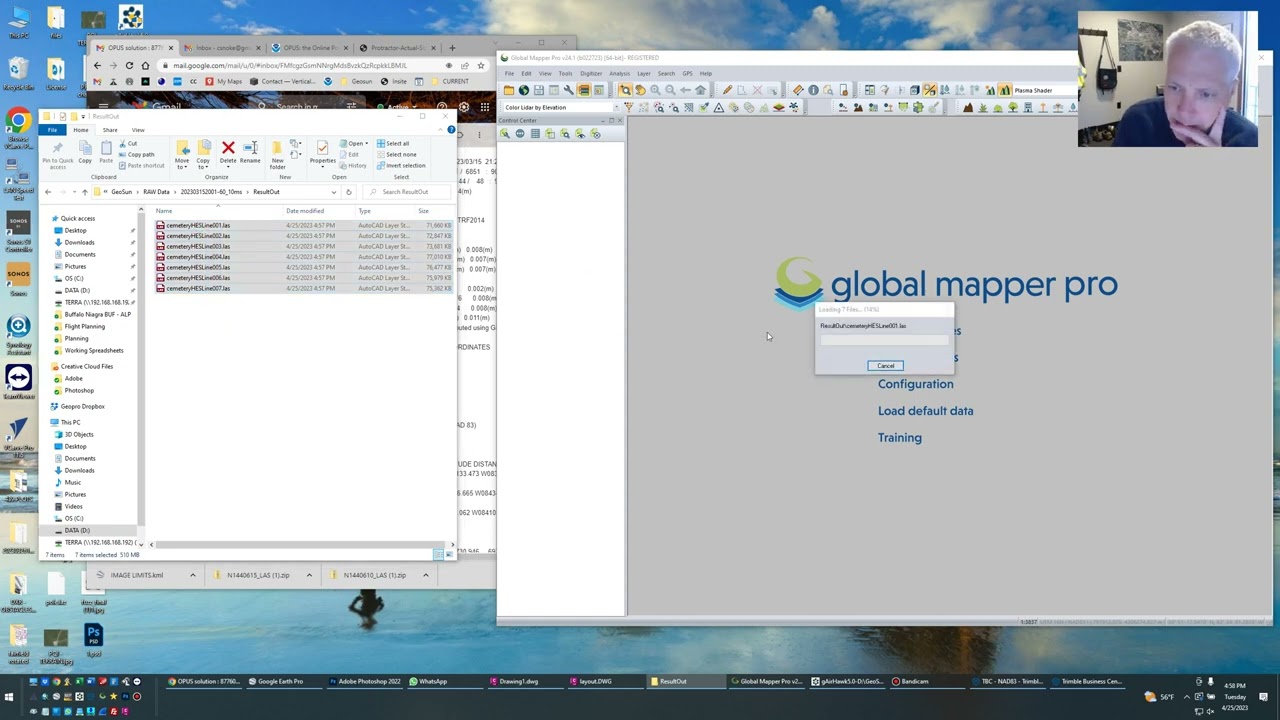Select the Feature Info tool in Global Mapper

813,90
